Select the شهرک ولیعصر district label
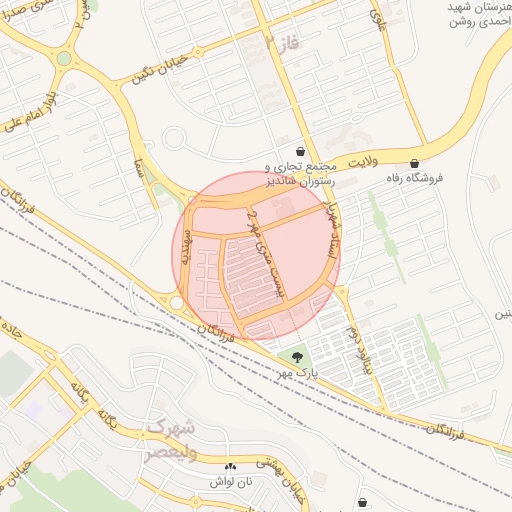Viewport: 512px width, 512px height. click(x=170, y=439)
